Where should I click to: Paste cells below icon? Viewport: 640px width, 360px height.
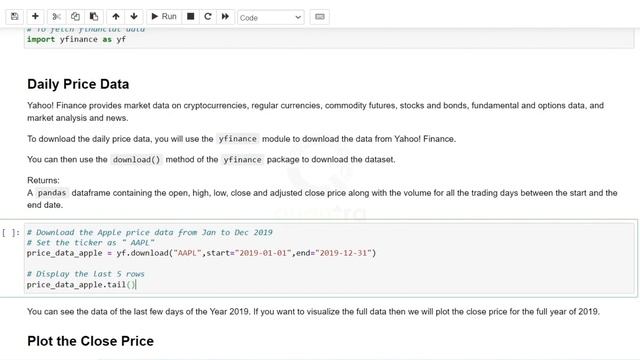click(94, 17)
